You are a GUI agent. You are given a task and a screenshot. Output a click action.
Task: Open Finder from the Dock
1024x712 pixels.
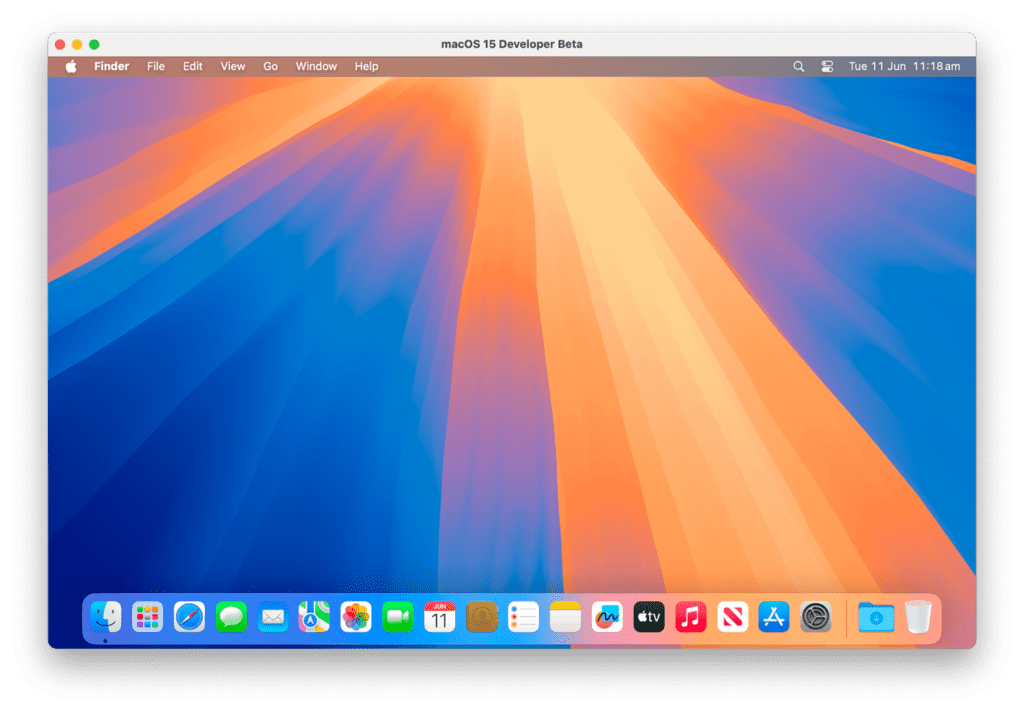tap(104, 617)
